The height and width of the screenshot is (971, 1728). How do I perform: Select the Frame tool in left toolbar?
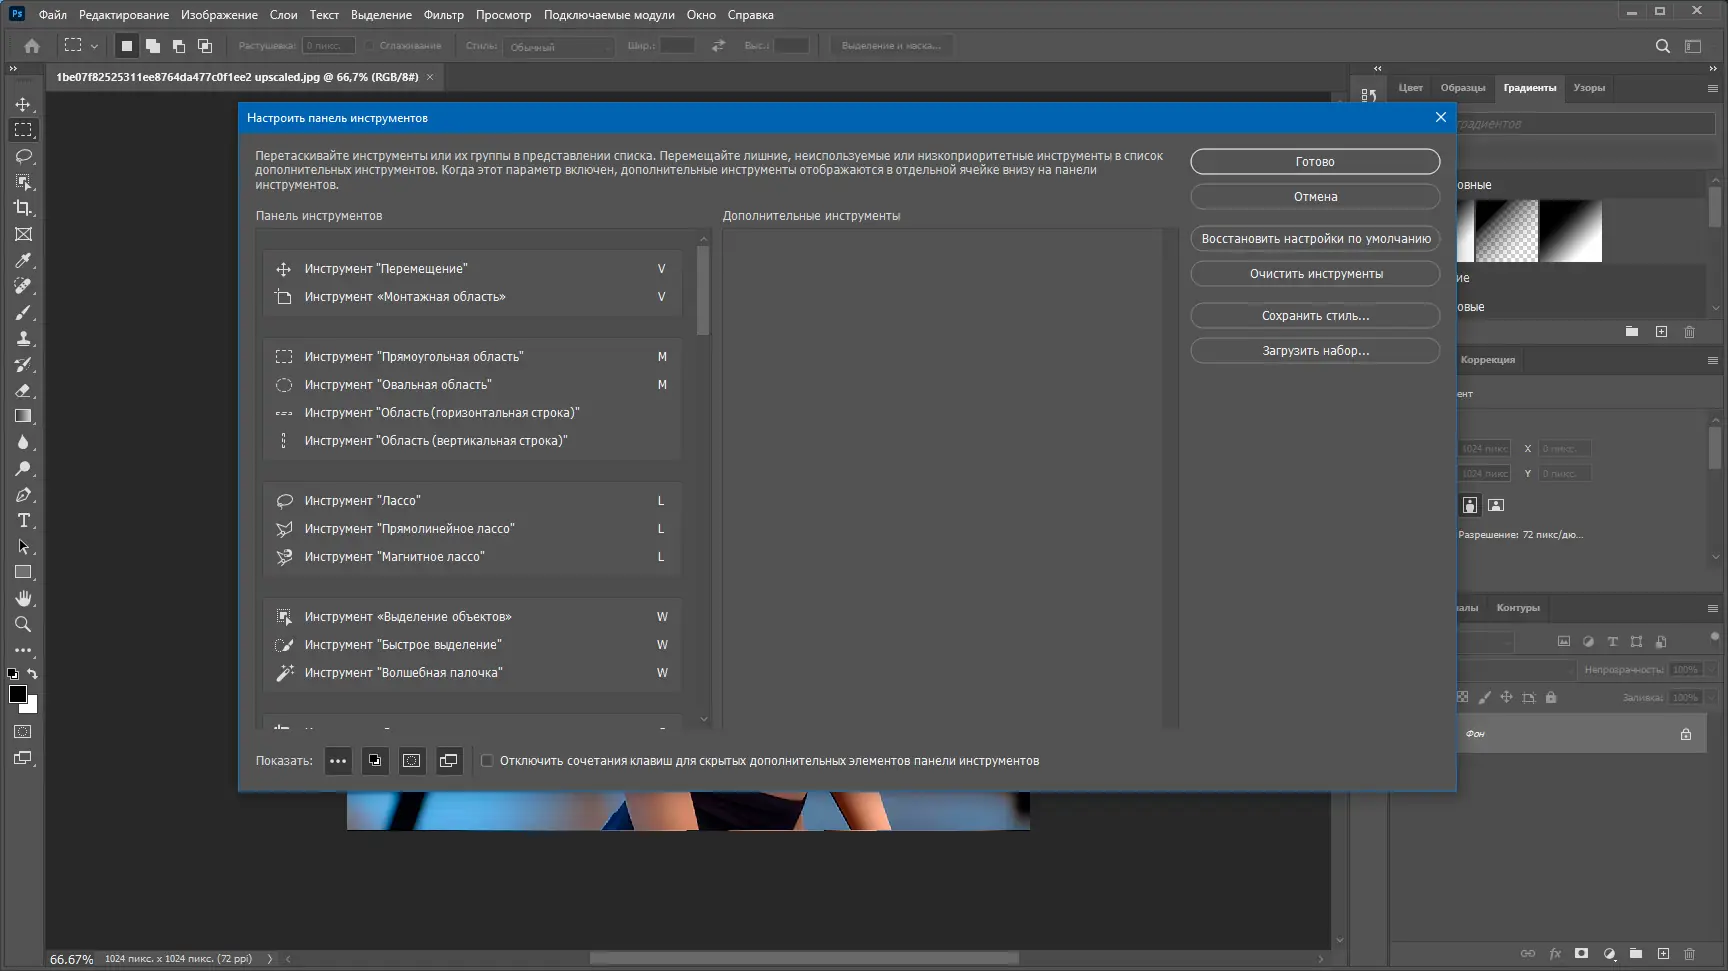pos(23,234)
